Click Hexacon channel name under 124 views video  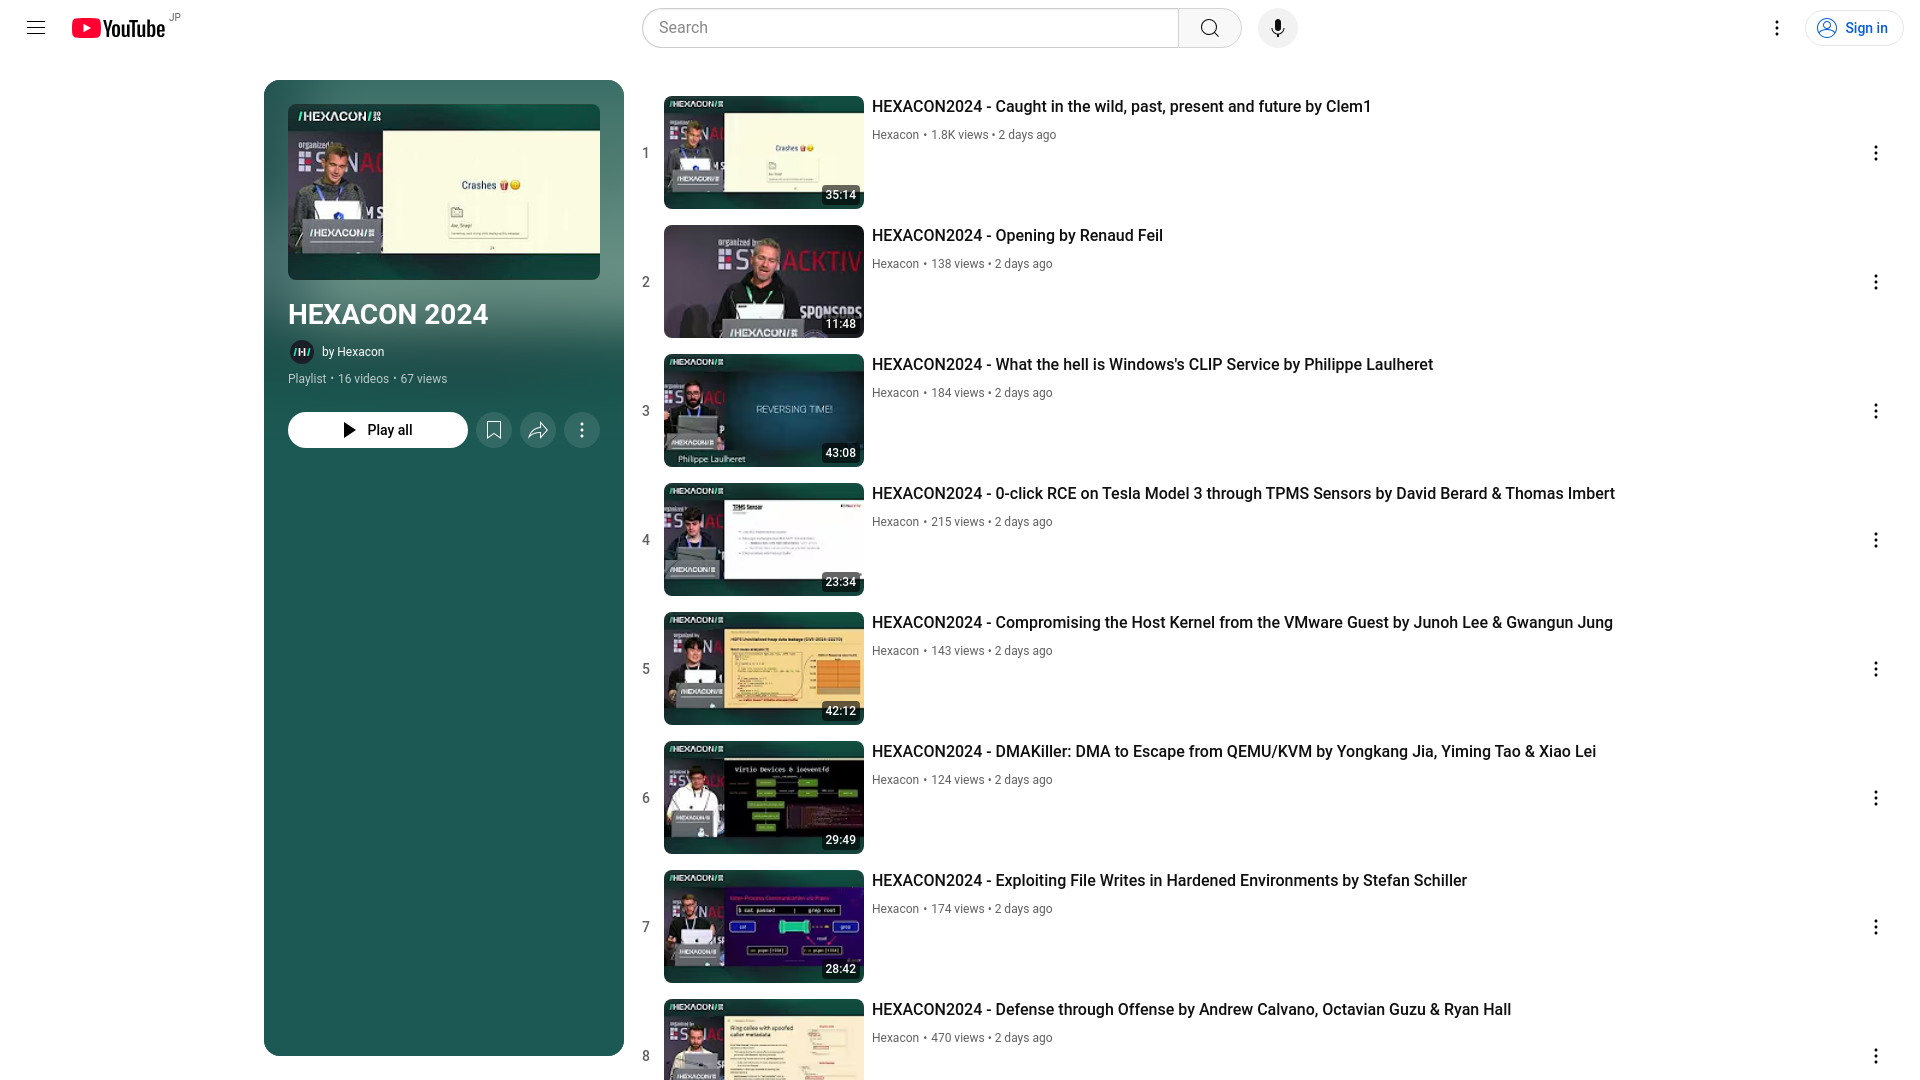pyautogui.click(x=895, y=780)
